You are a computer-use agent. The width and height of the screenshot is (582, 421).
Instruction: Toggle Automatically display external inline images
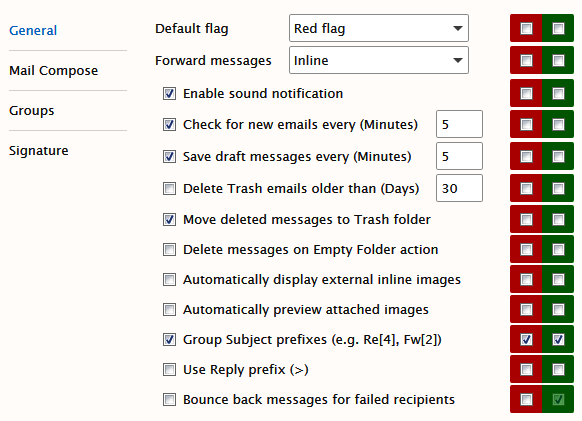pos(169,280)
